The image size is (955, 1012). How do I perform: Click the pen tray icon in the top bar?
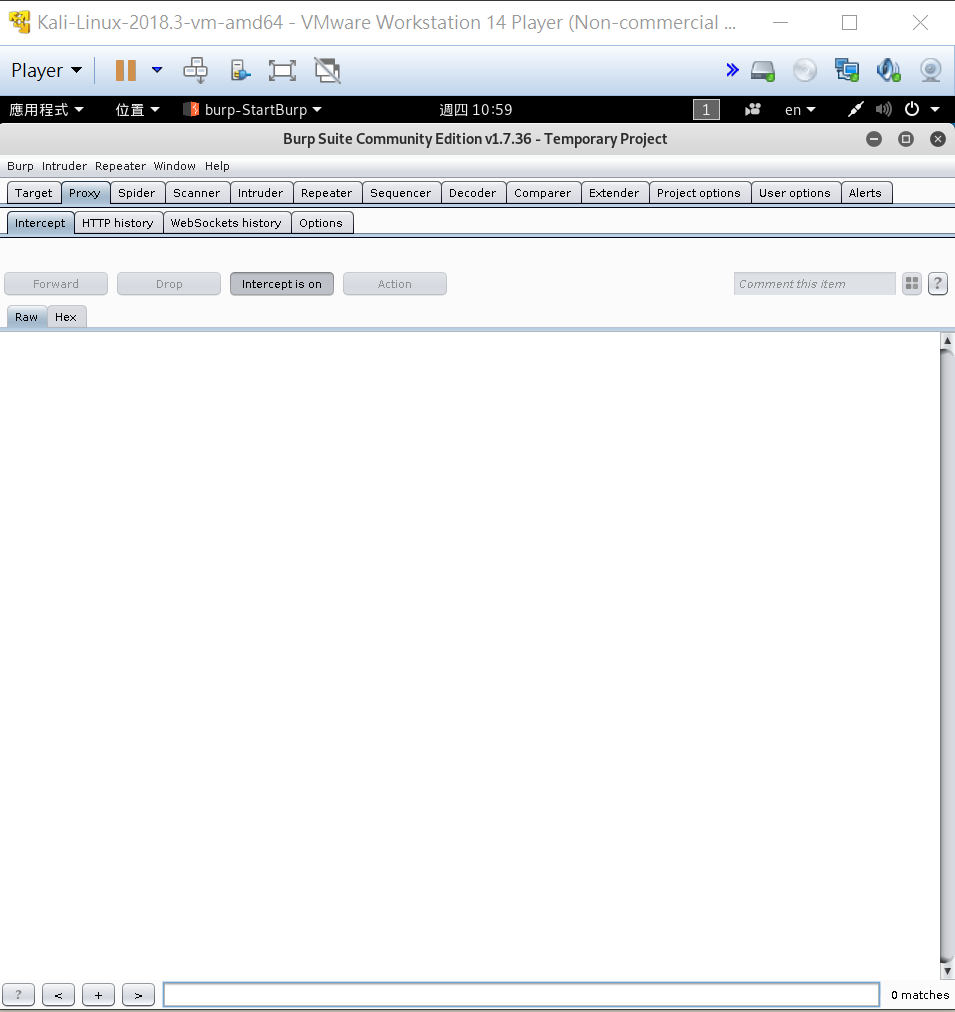[x=856, y=110]
